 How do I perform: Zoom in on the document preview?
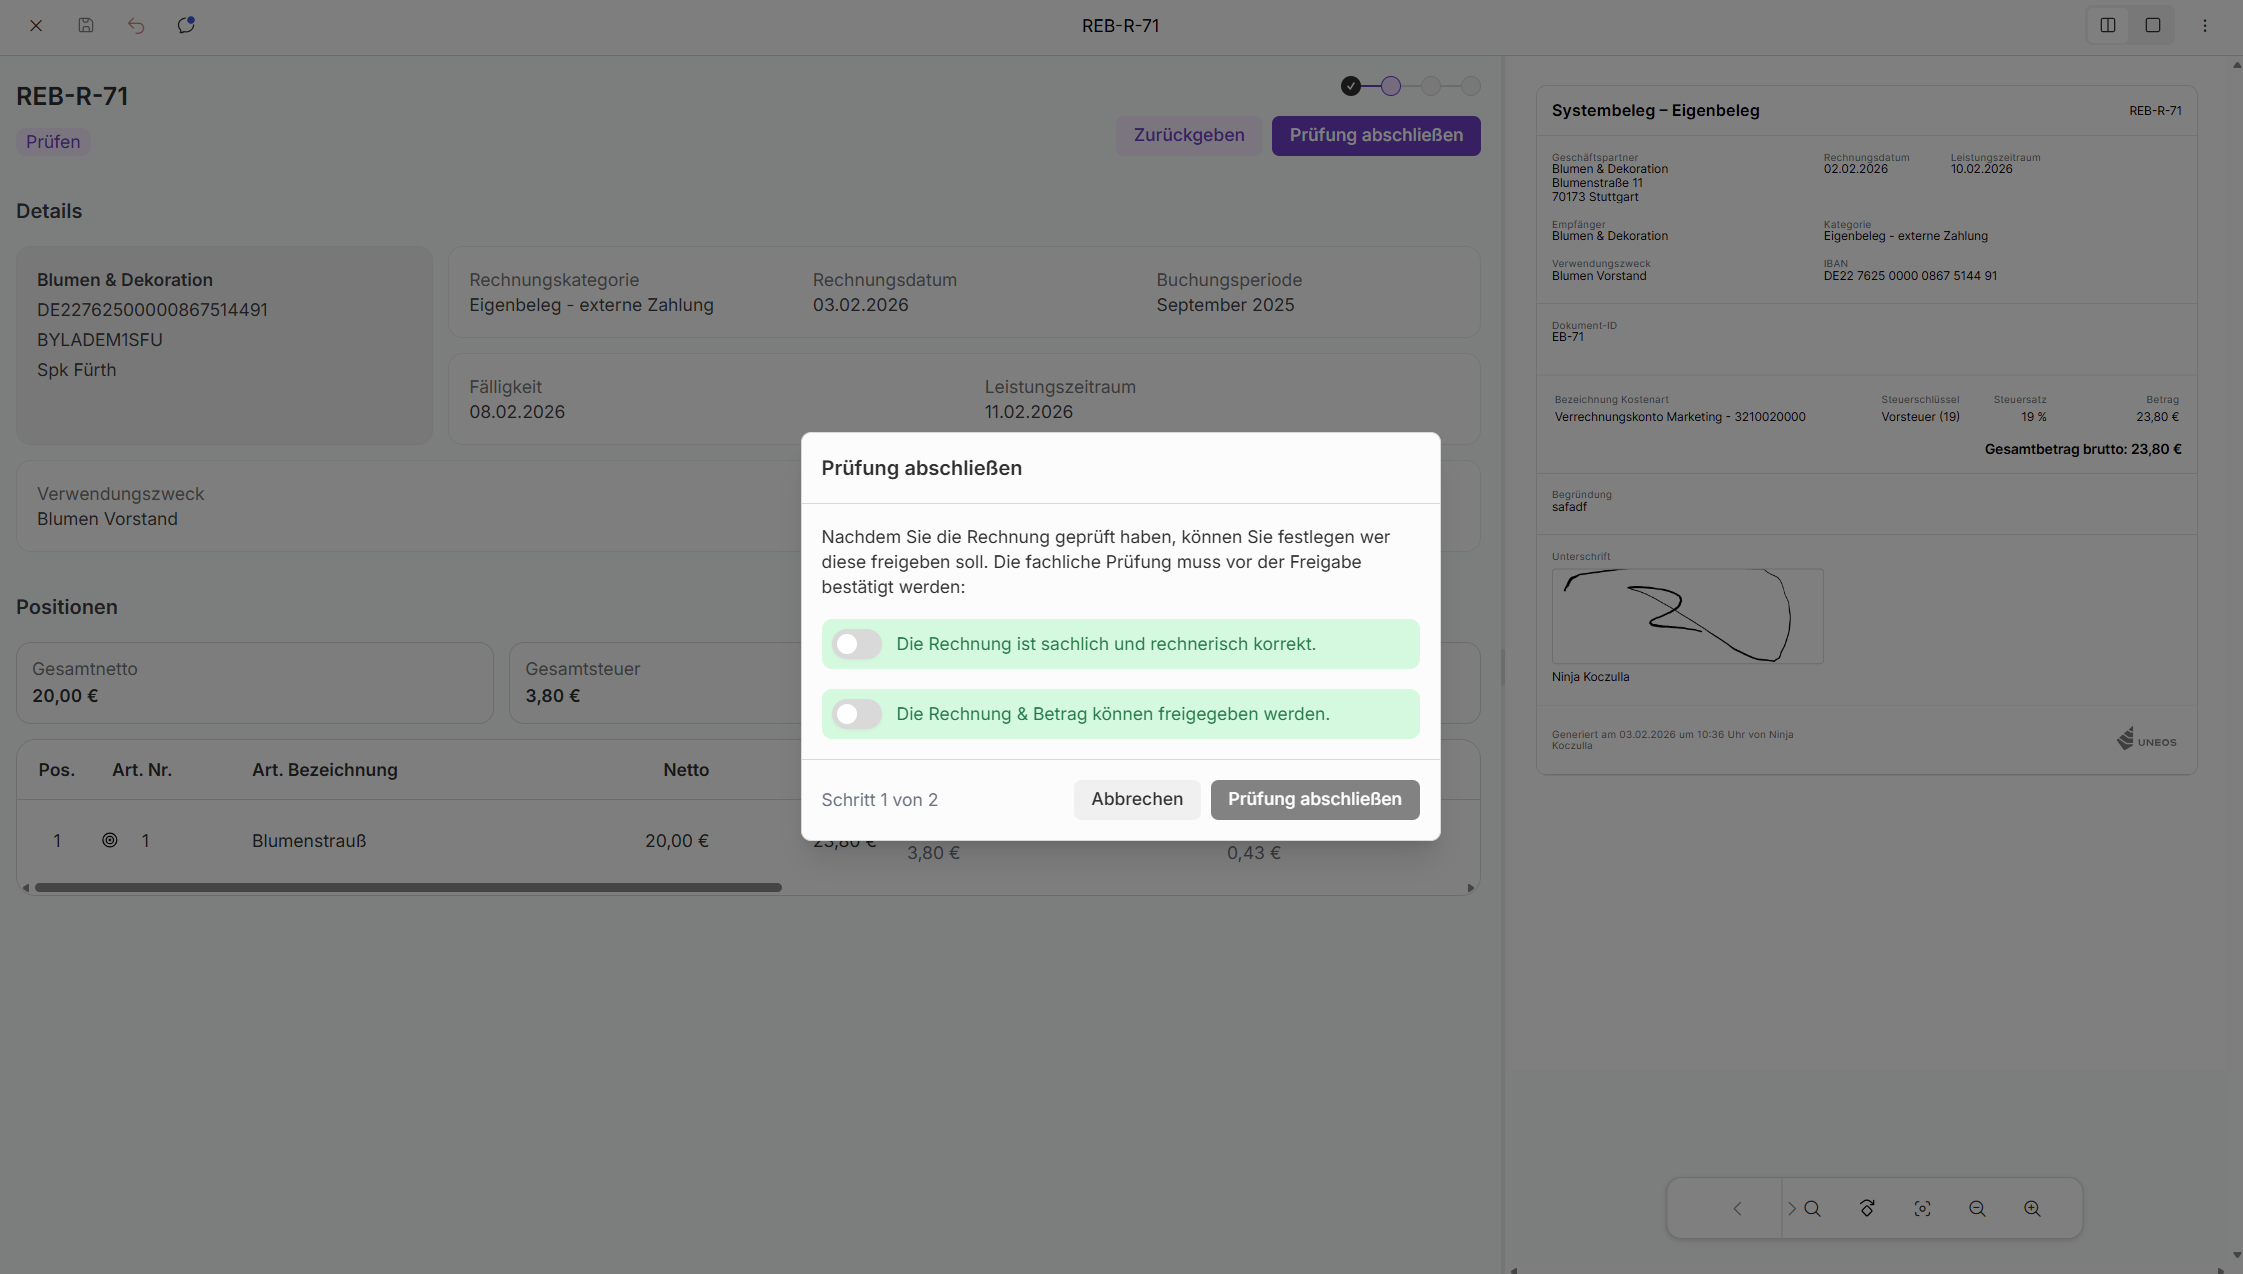2032,1208
